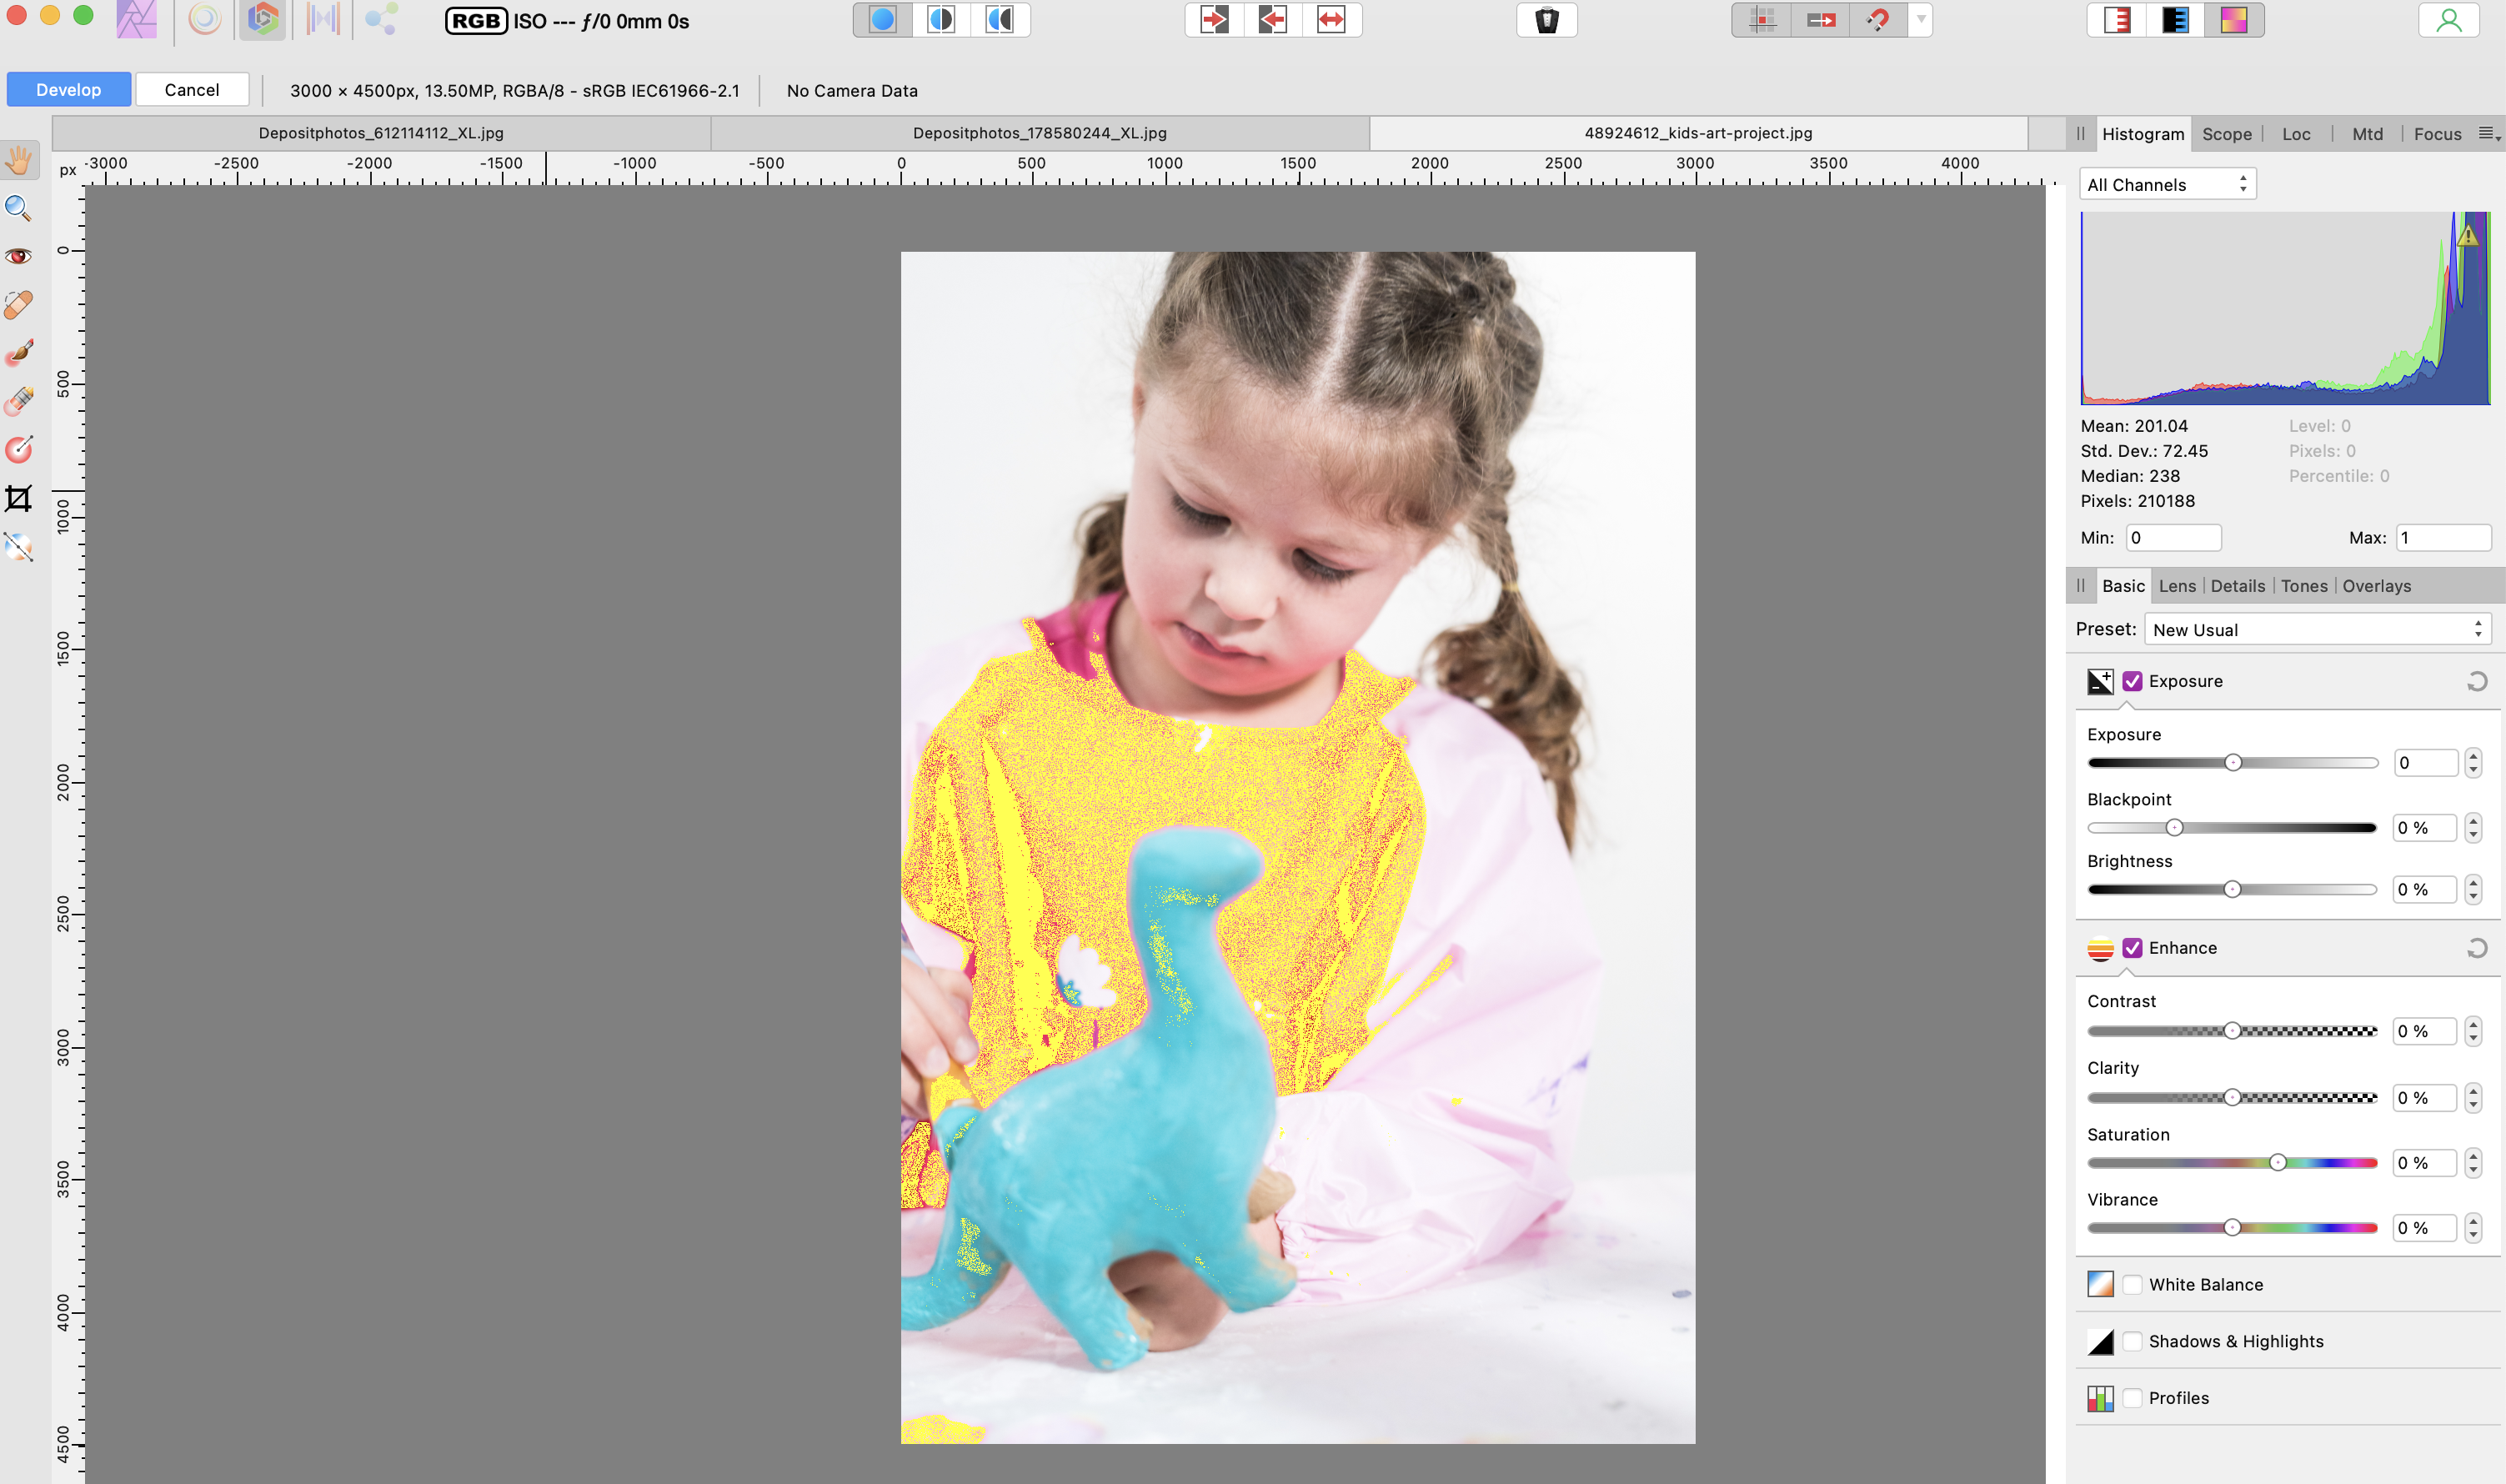Image resolution: width=2506 pixels, height=1484 pixels.
Task: Open the Depositphotos_178580244_XL.jpg document tab
Action: pyautogui.click(x=1040, y=133)
